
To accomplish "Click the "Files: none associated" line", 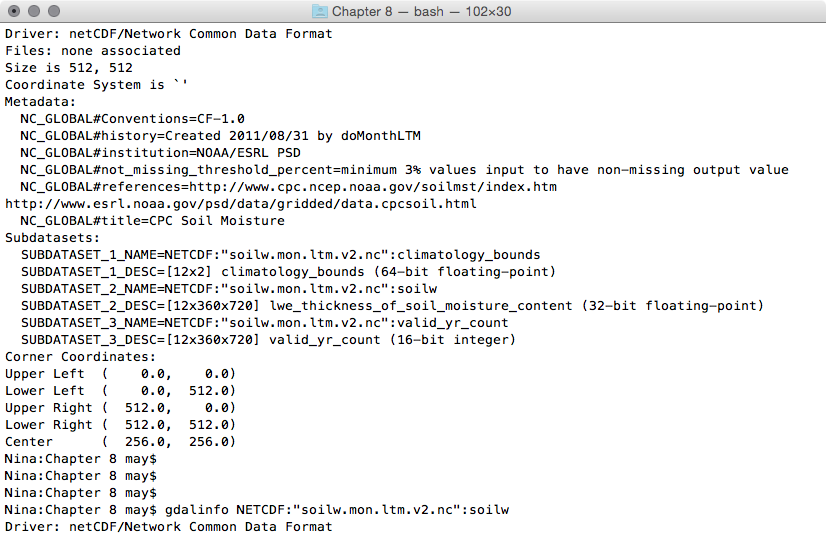I will pos(93,50).
